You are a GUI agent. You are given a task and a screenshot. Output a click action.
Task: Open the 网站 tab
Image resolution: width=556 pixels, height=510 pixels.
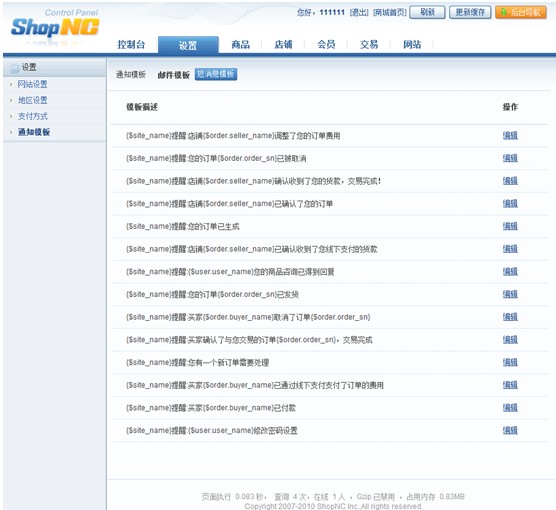tap(412, 45)
